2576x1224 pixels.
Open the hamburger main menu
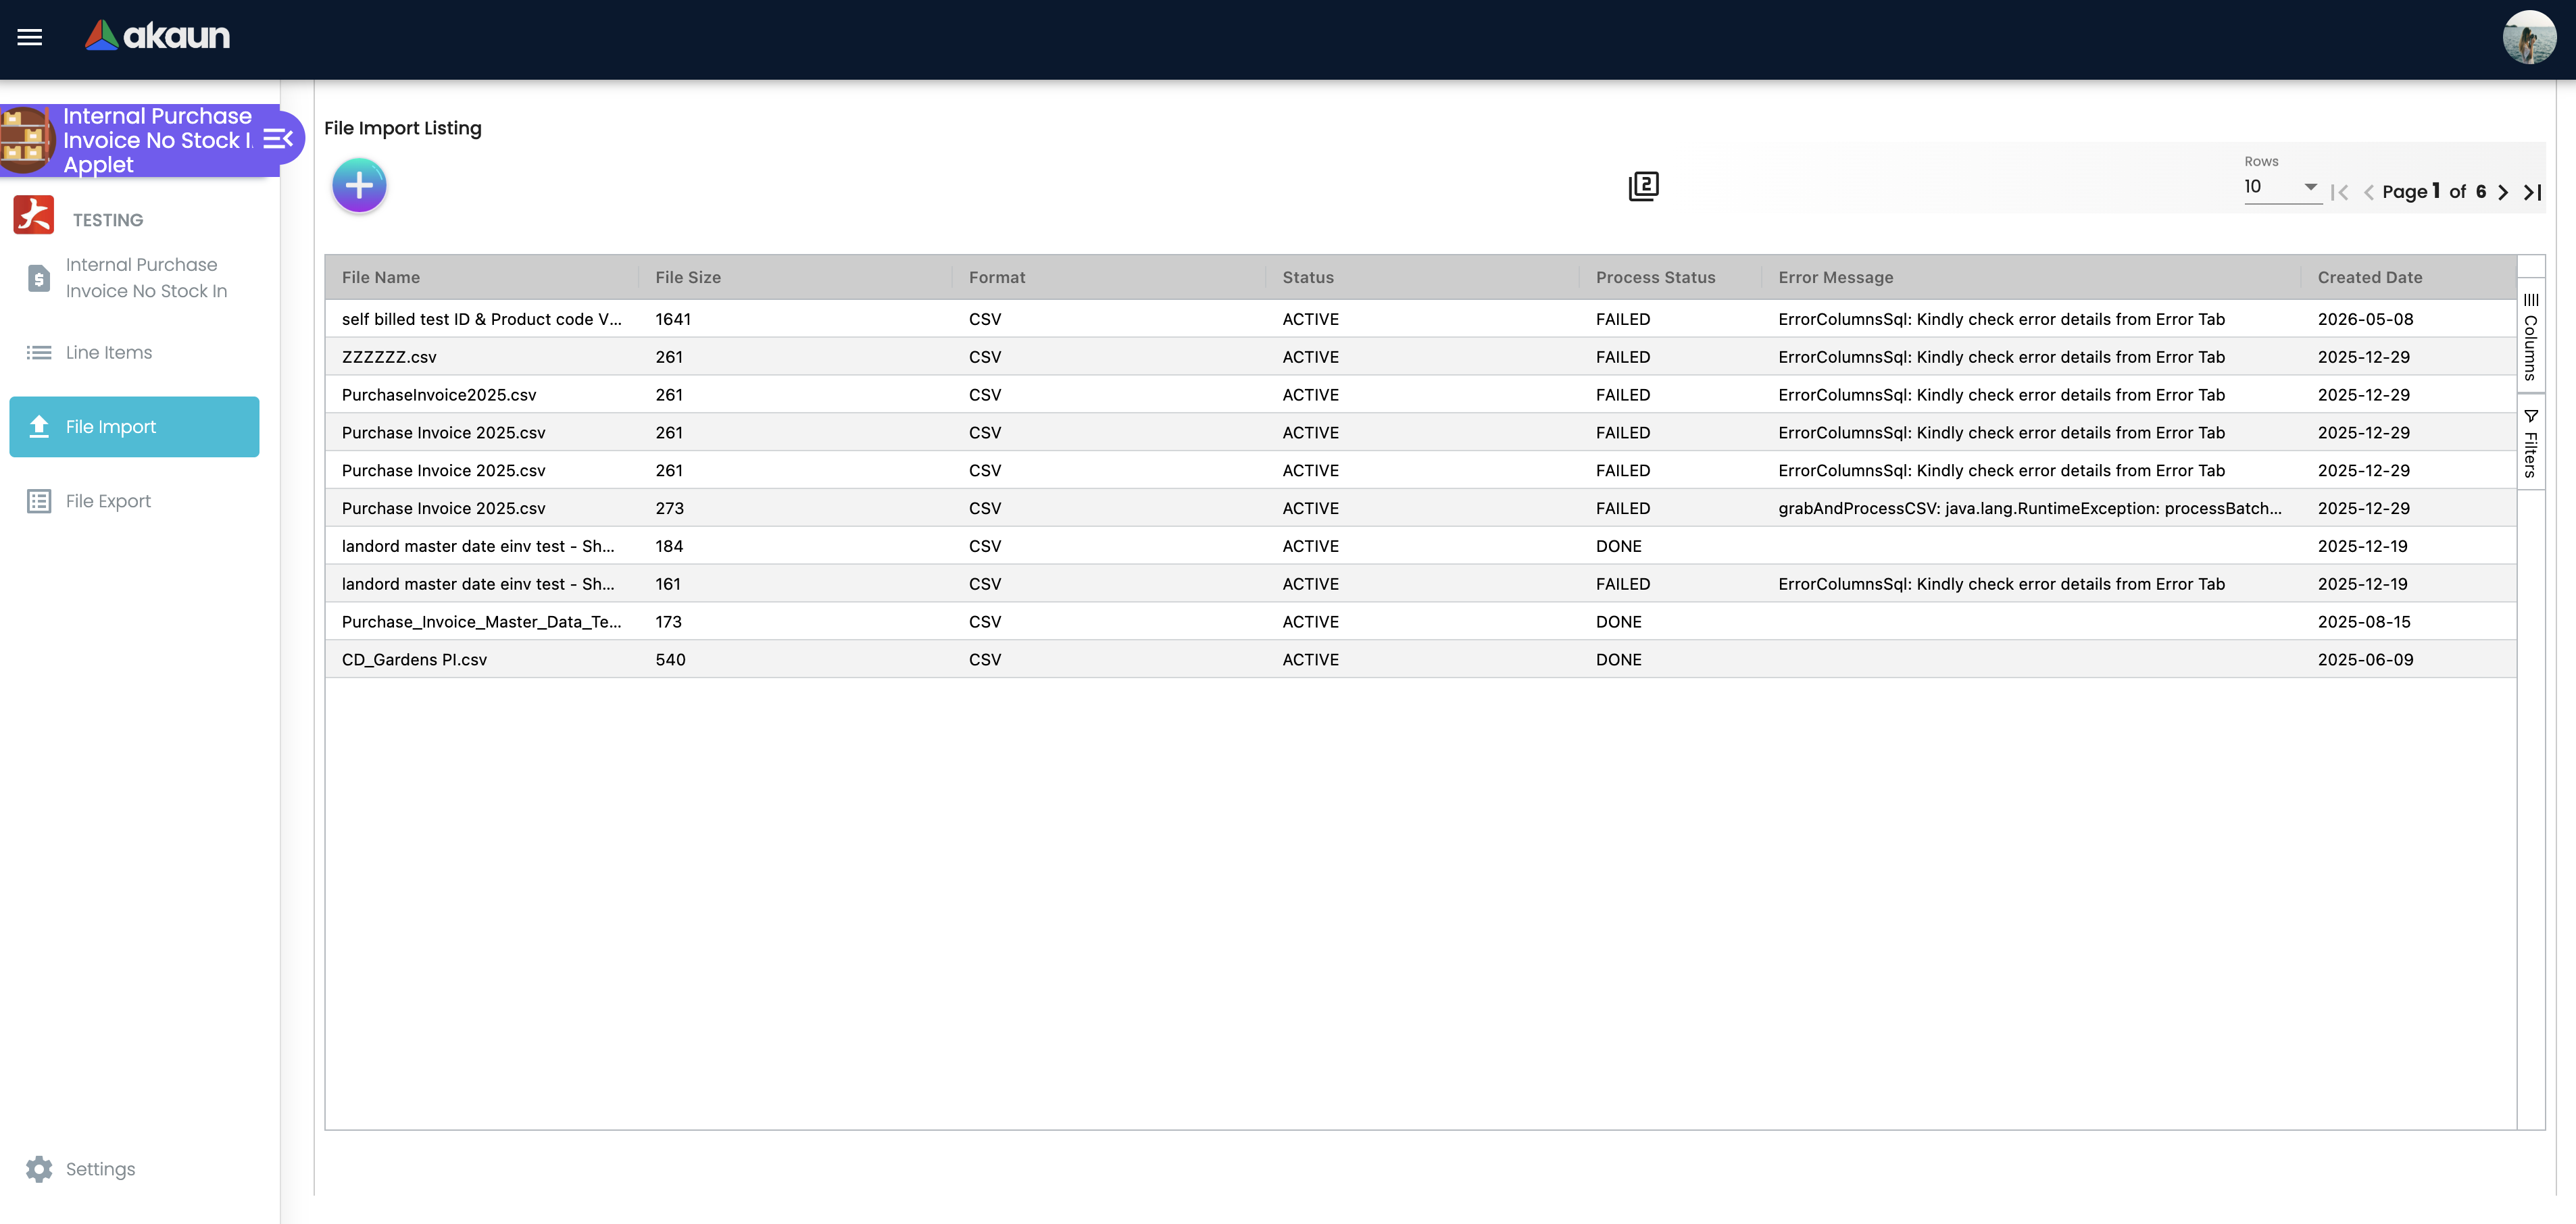pos(30,37)
